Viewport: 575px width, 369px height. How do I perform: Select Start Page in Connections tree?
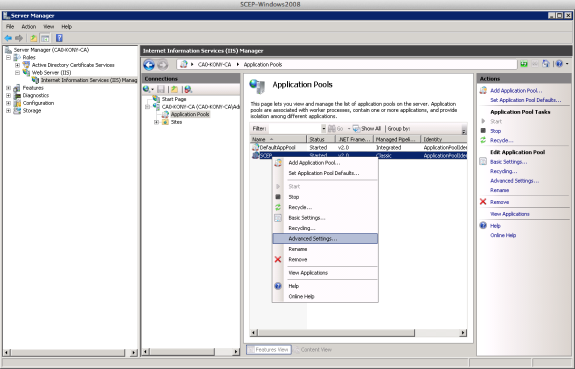174,99
